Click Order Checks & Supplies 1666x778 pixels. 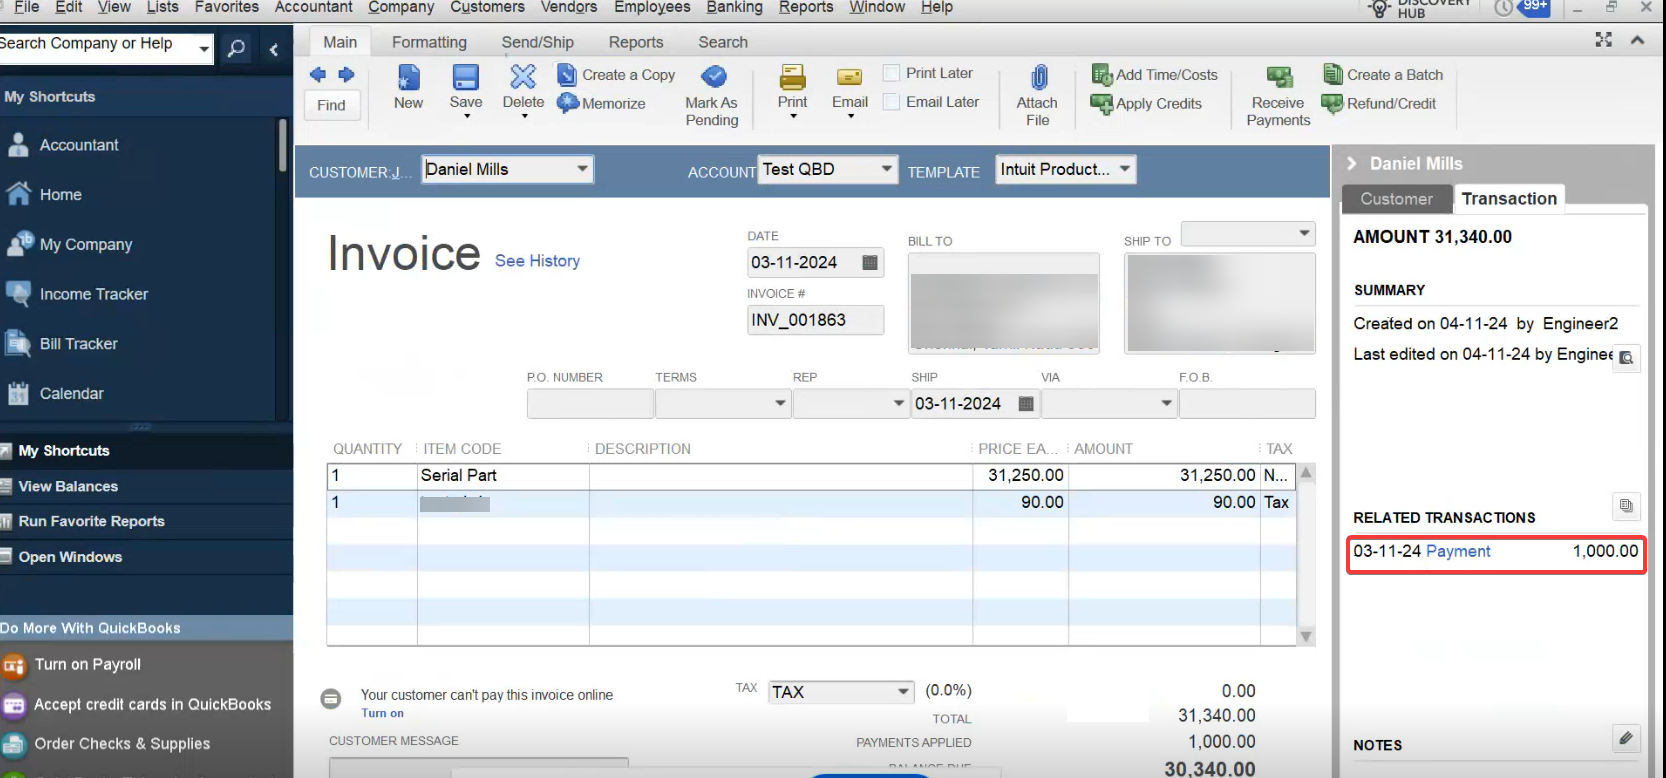pyautogui.click(x=122, y=744)
